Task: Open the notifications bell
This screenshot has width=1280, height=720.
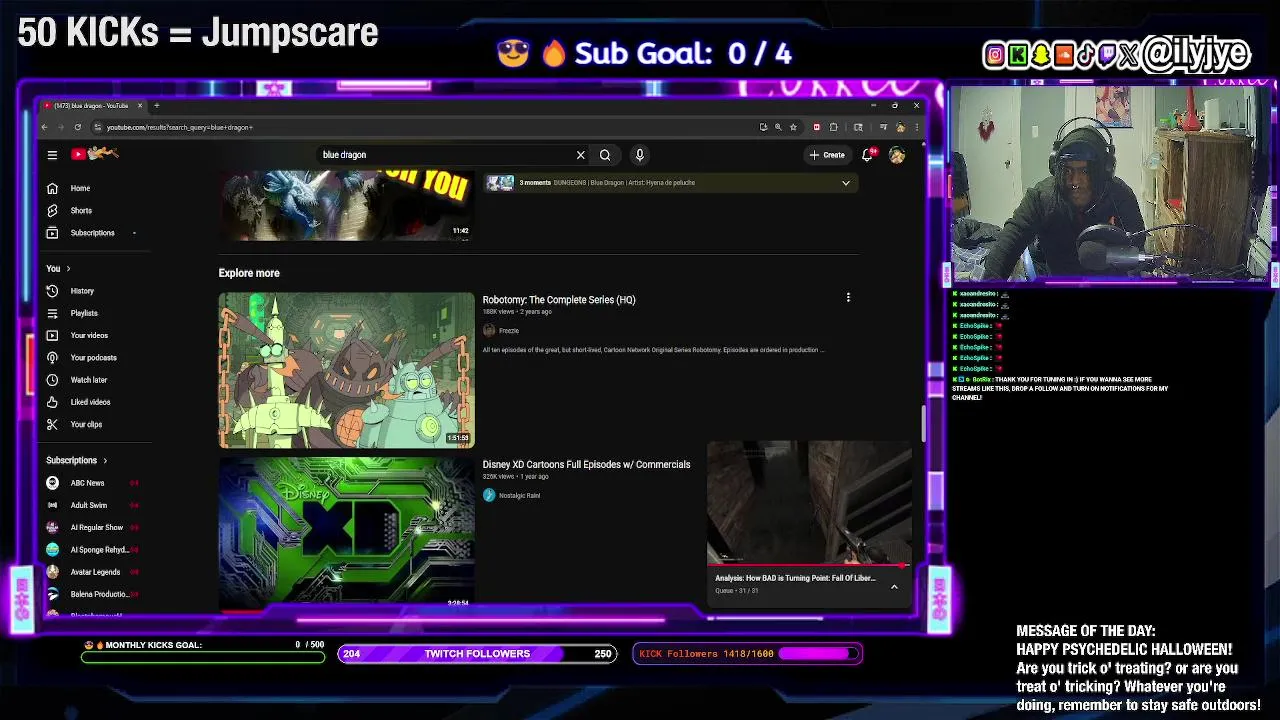Action: tap(868, 155)
